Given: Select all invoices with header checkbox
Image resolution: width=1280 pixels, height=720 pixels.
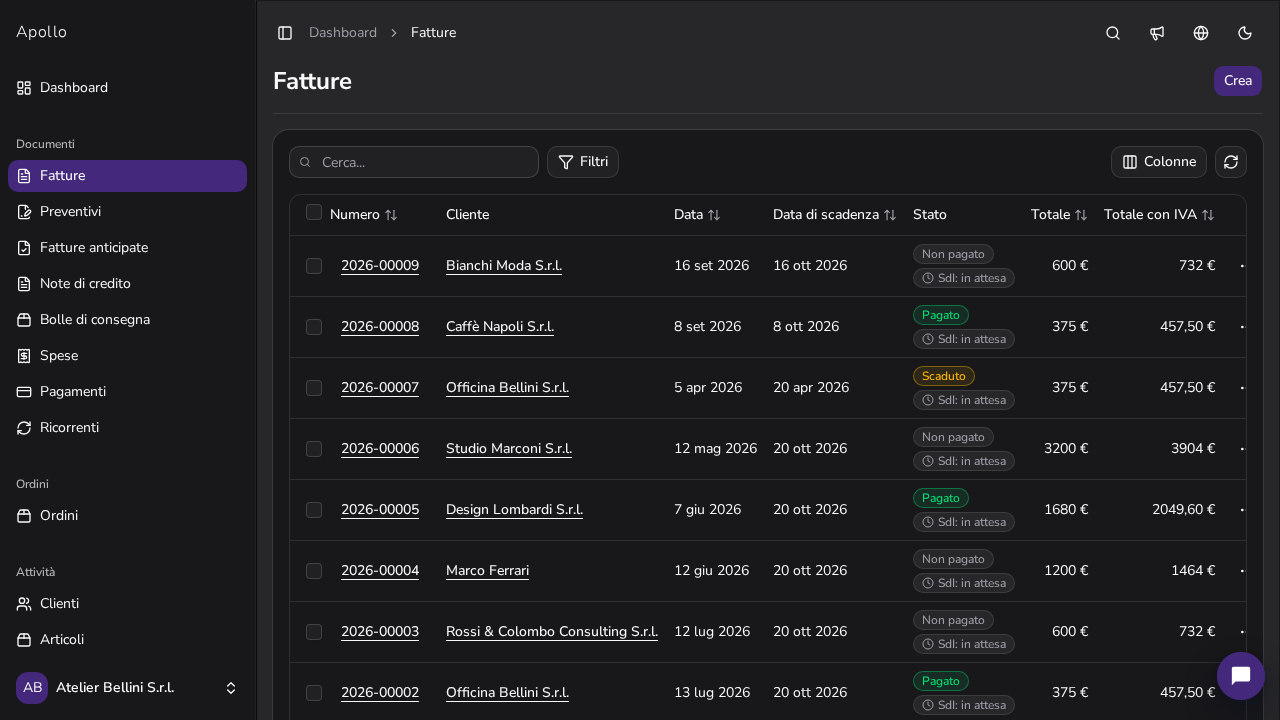Looking at the screenshot, I should [x=314, y=212].
